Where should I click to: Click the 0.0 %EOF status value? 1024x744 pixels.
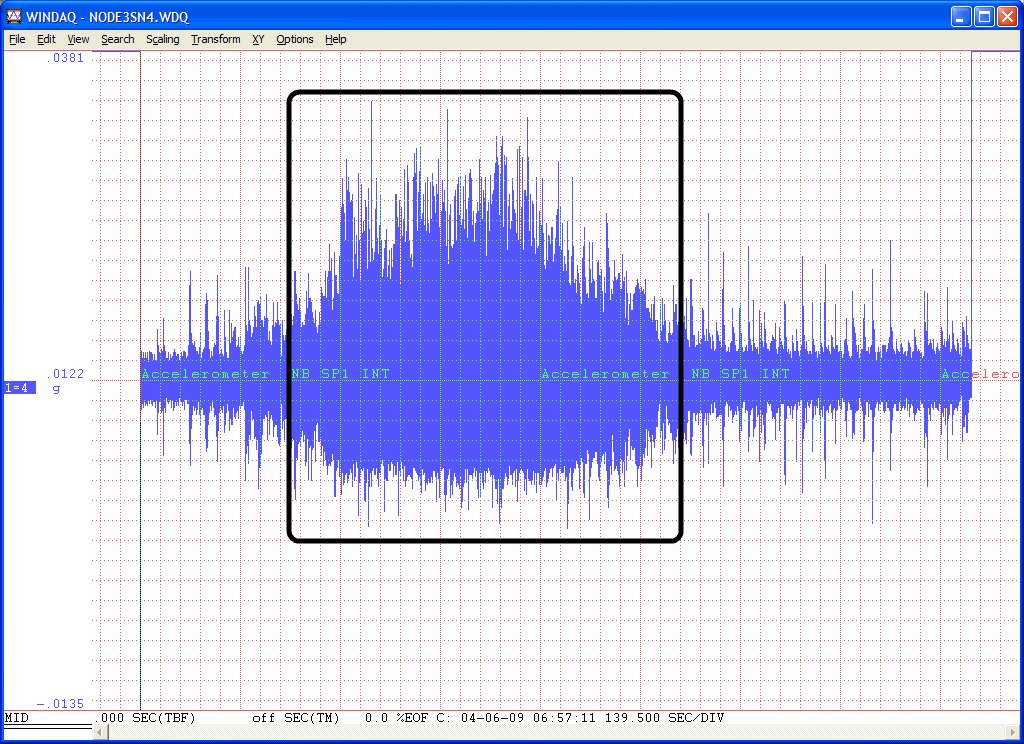pos(396,718)
